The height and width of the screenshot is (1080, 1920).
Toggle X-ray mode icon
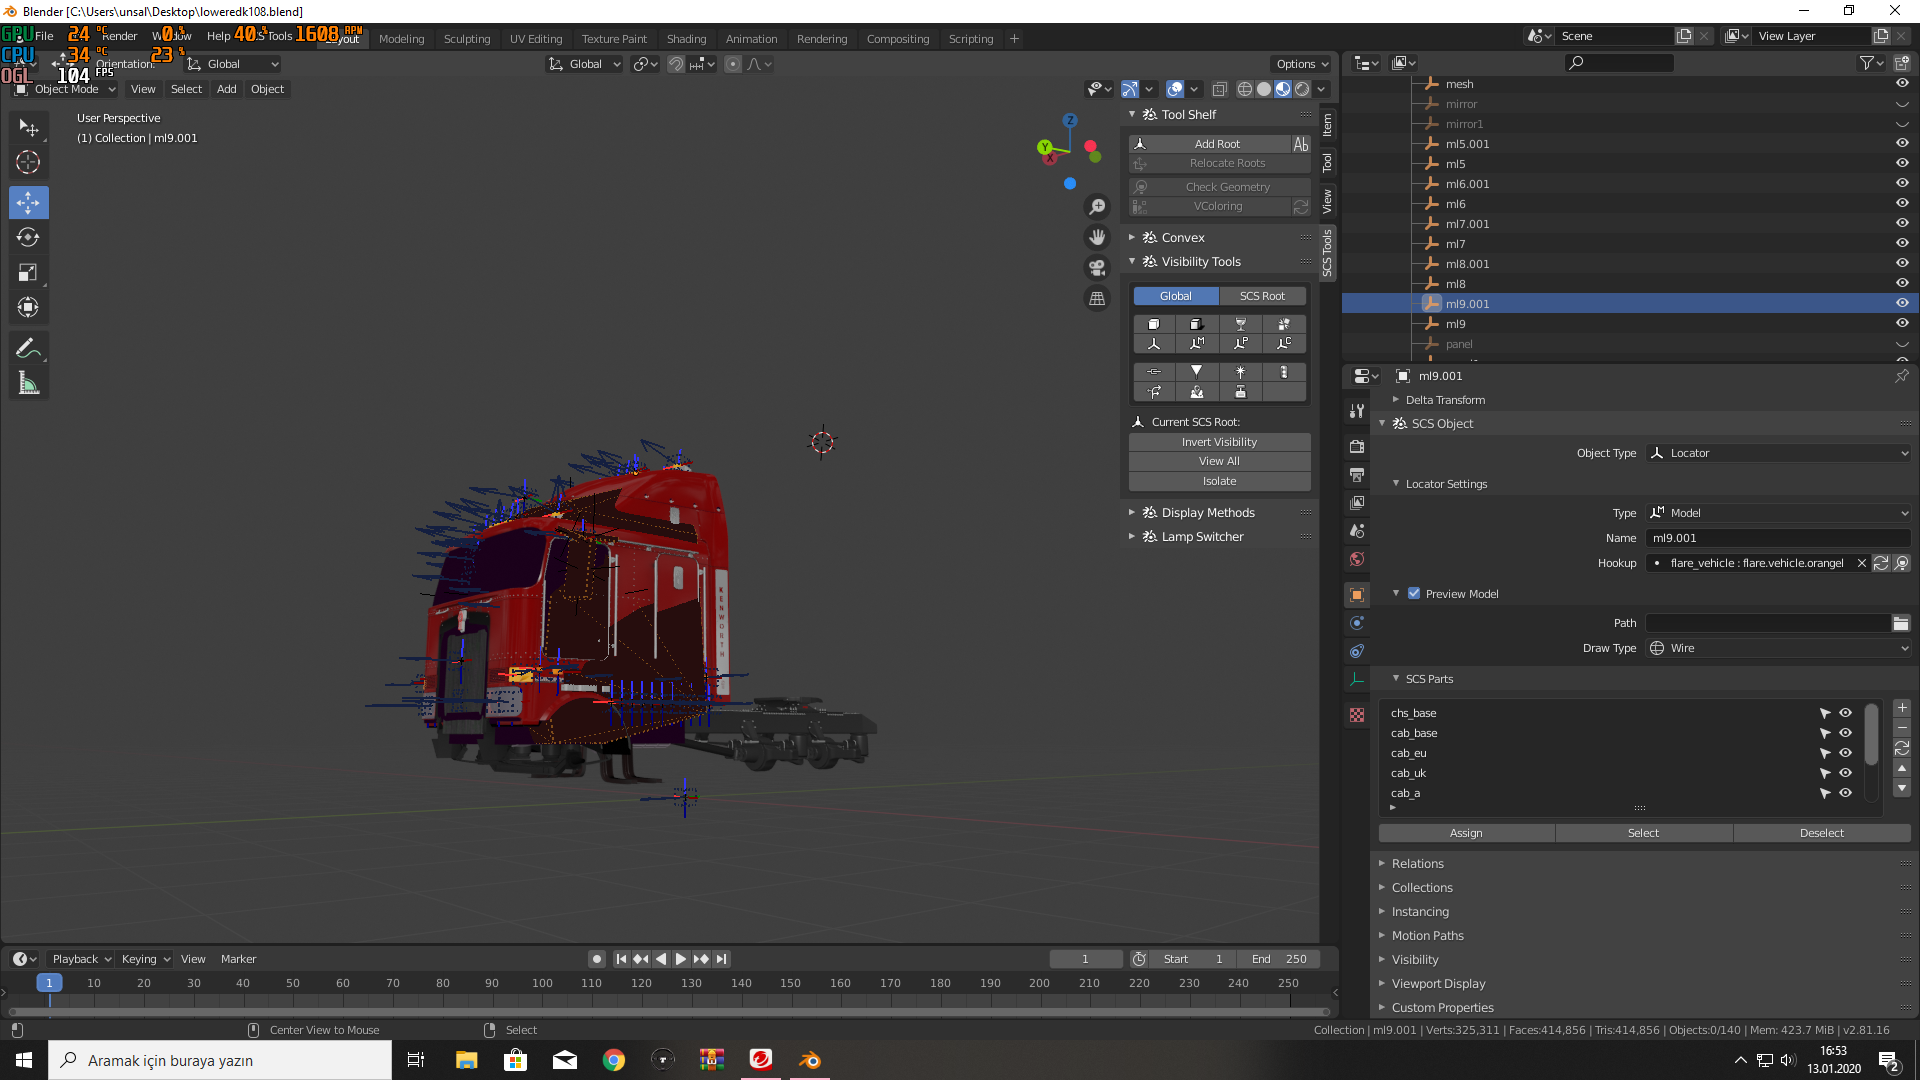pyautogui.click(x=1220, y=89)
